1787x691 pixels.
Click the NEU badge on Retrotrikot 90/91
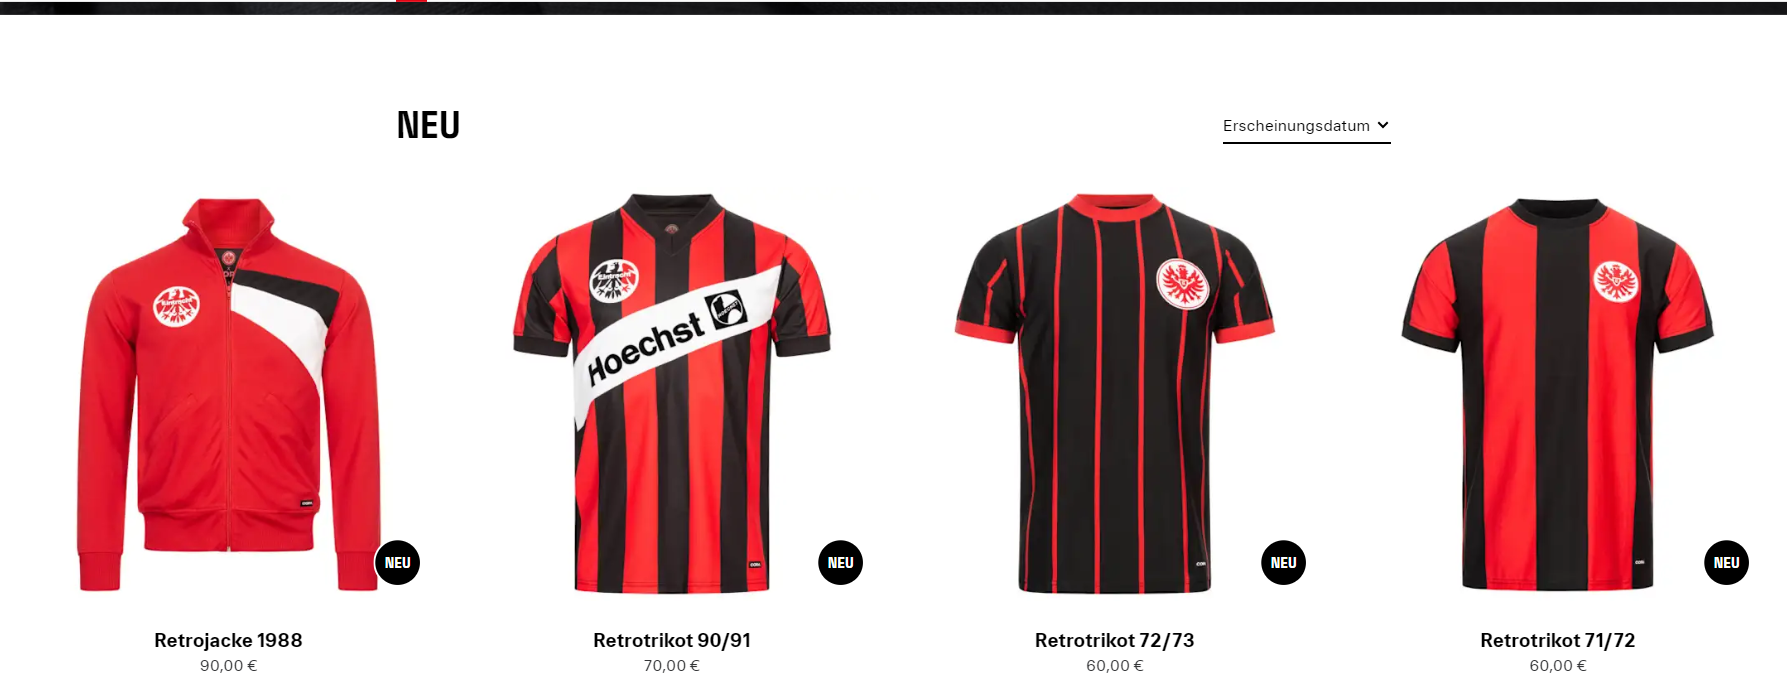click(x=840, y=563)
